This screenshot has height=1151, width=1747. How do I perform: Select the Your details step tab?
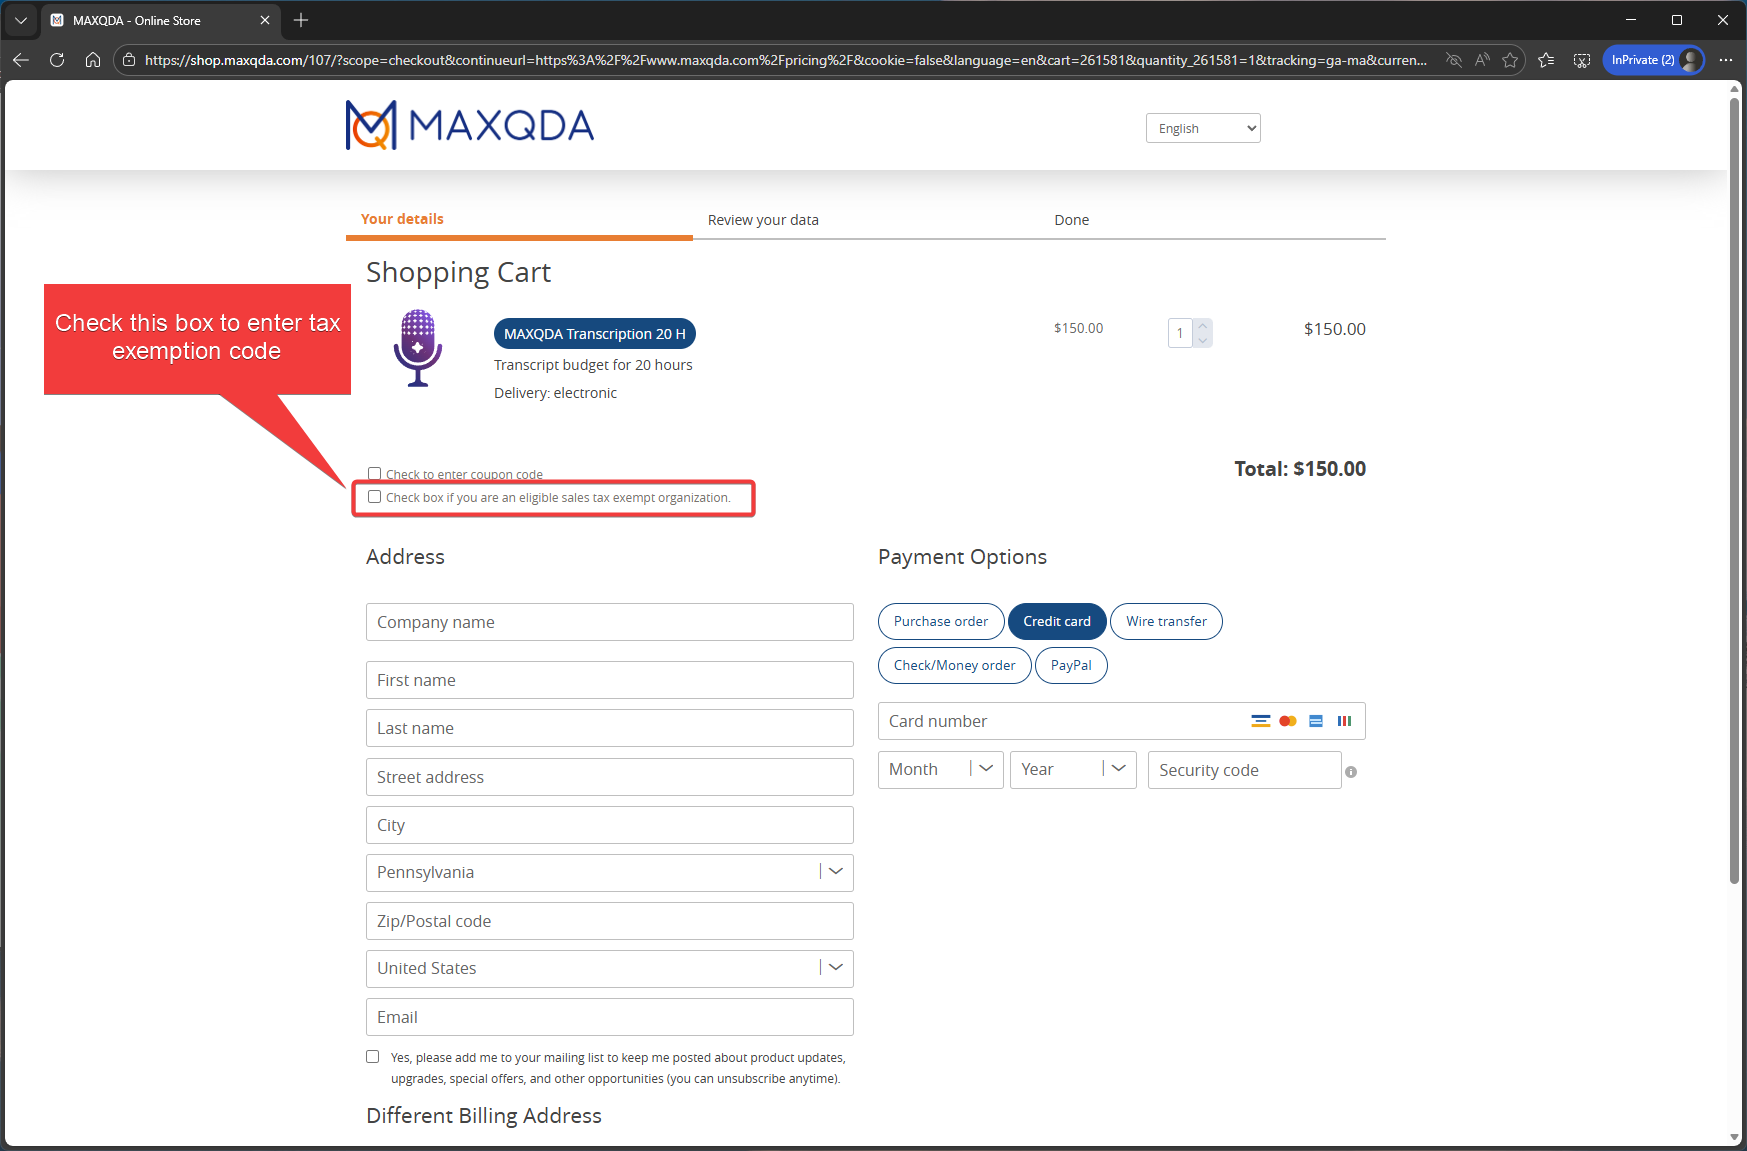coord(402,219)
